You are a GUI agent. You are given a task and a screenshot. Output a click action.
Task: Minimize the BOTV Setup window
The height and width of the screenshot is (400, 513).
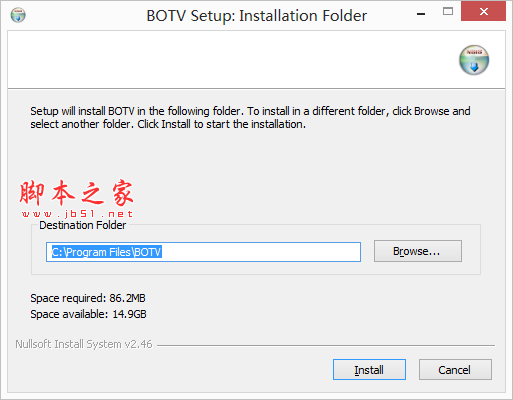pyautogui.click(x=421, y=14)
